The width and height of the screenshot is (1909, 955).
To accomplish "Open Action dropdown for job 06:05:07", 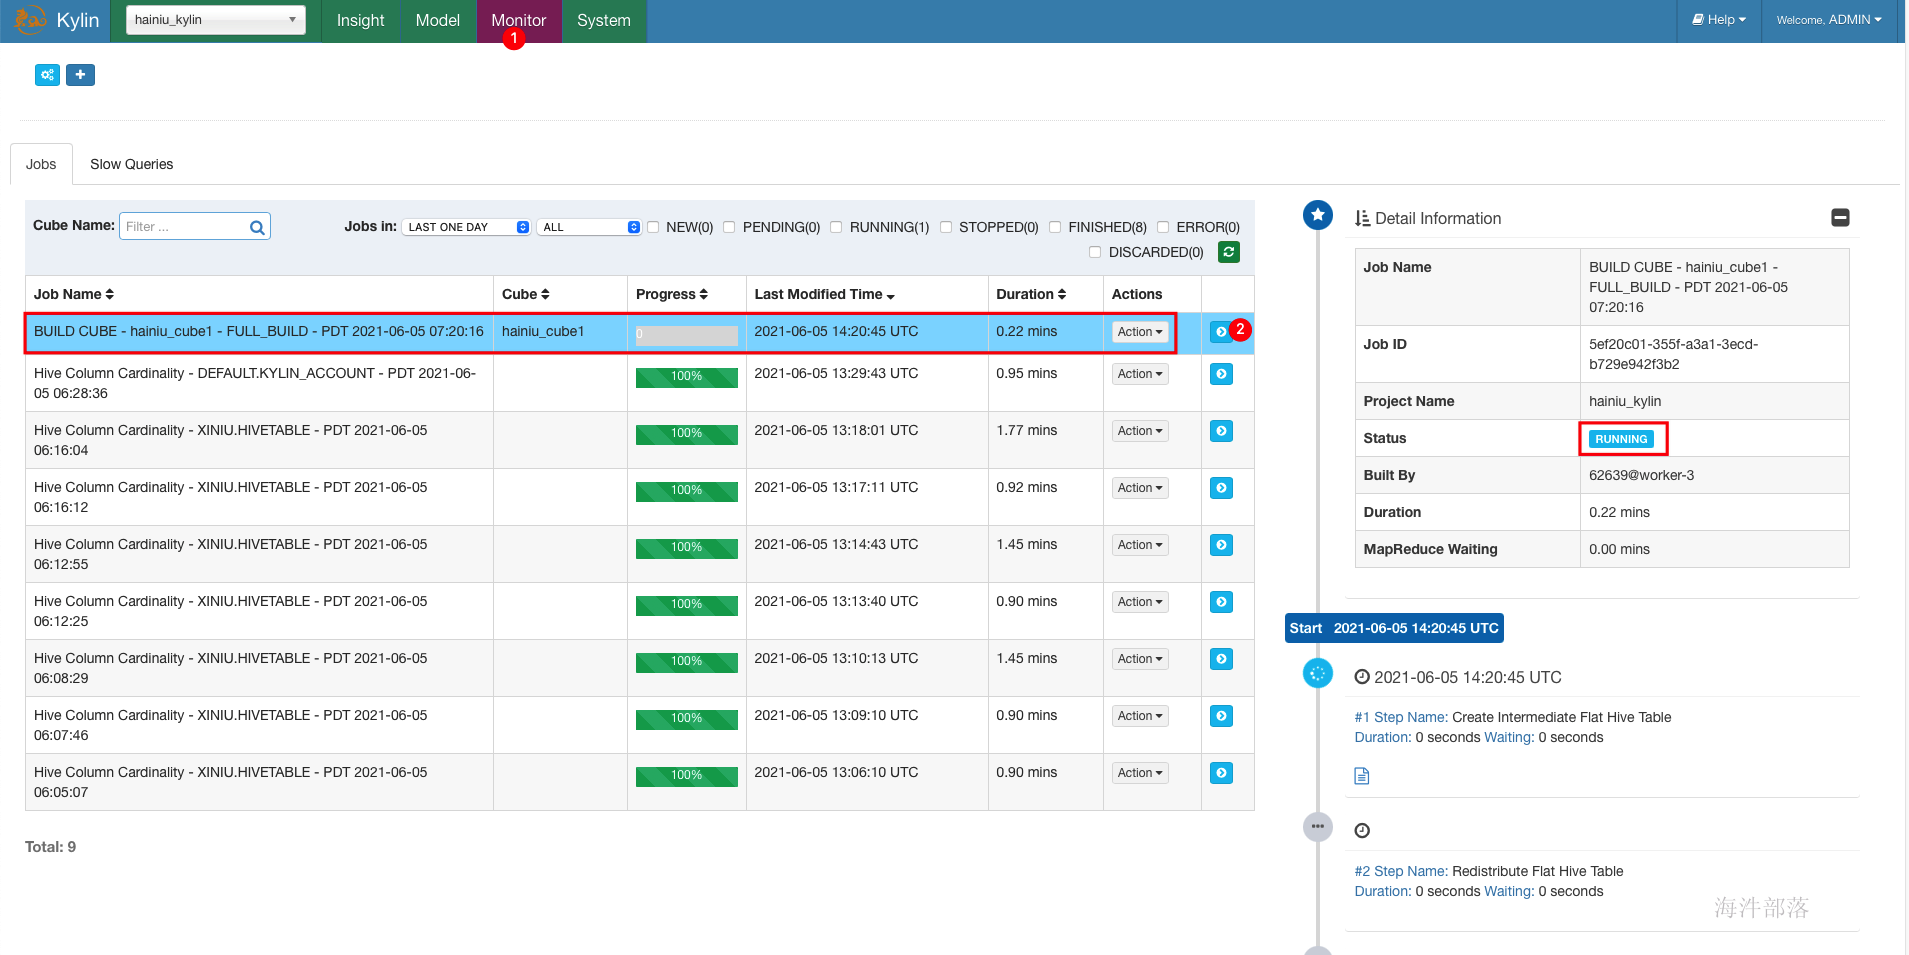I will (x=1140, y=773).
